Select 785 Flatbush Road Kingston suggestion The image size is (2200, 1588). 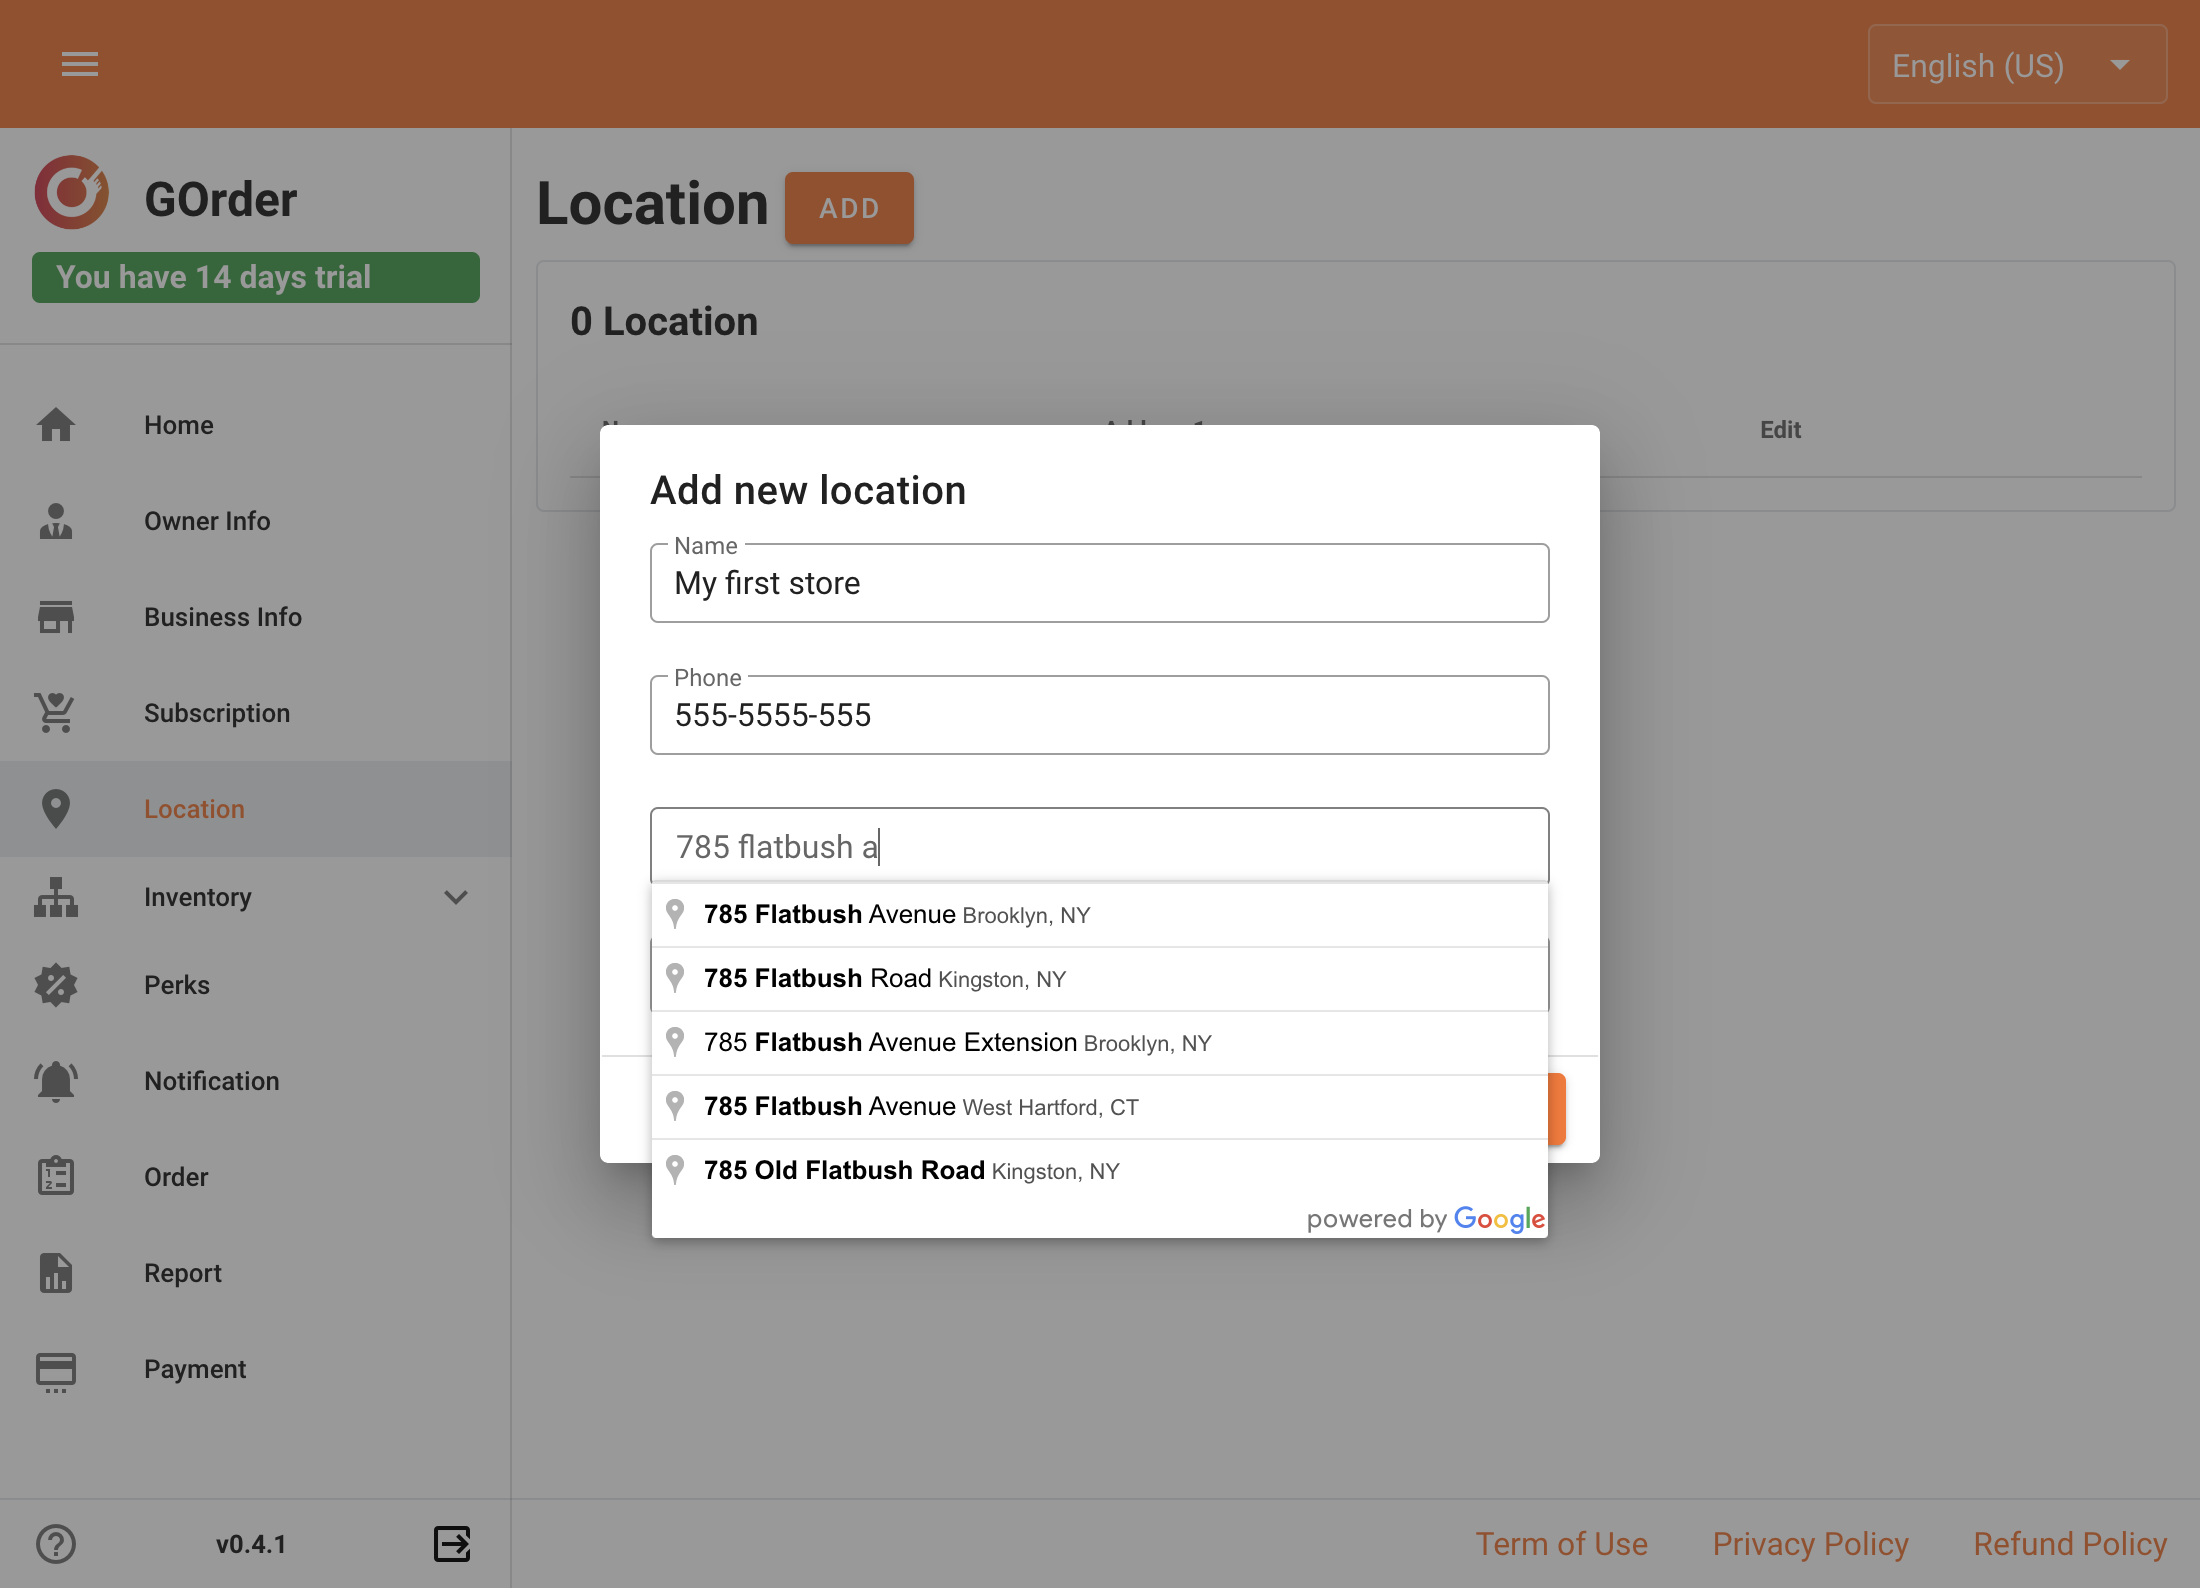[x=1100, y=978]
